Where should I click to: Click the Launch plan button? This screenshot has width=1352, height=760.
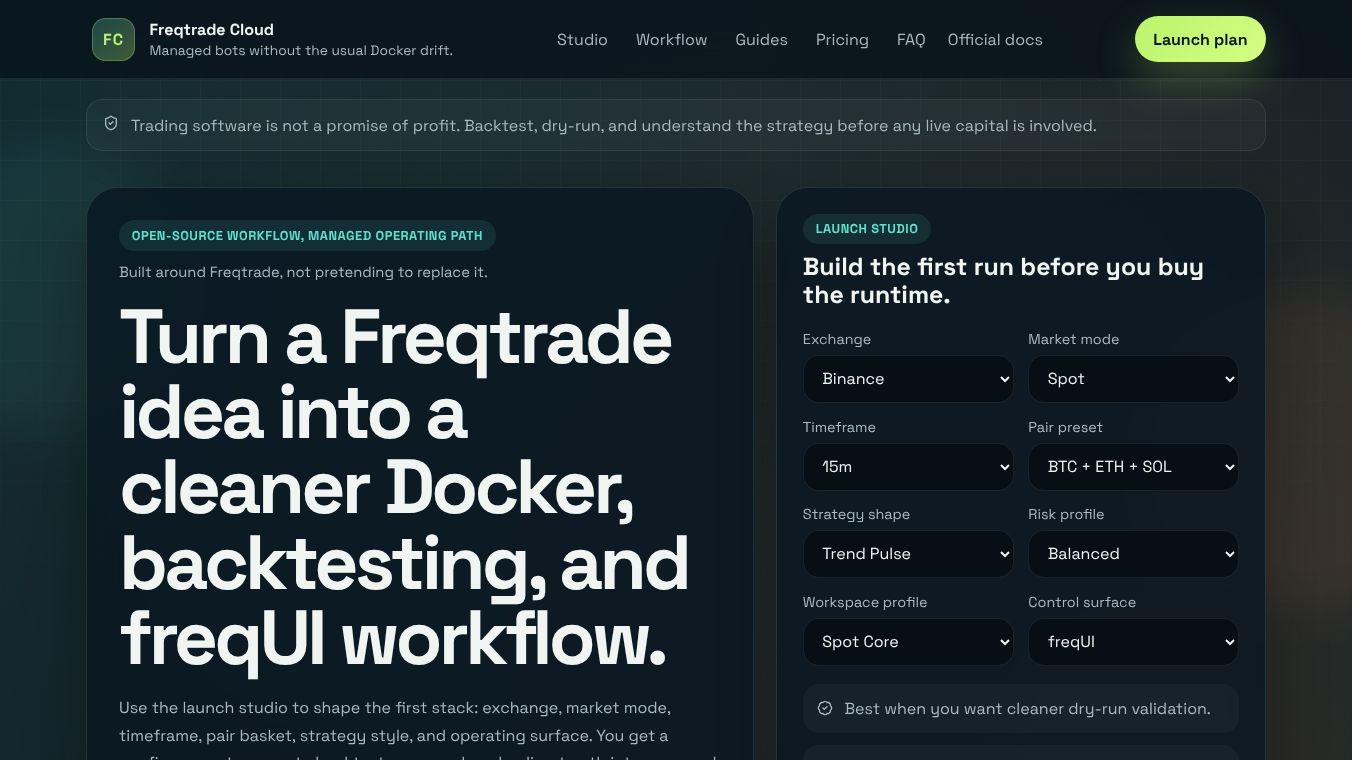click(1200, 39)
